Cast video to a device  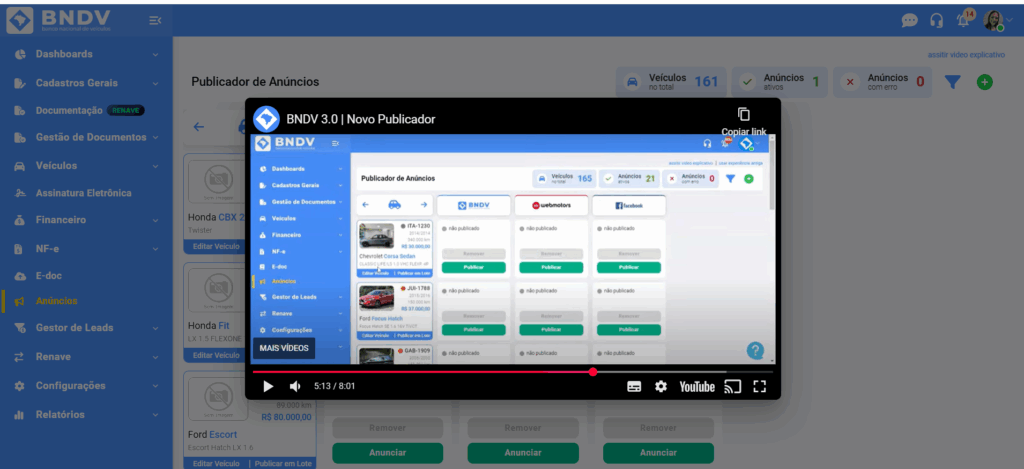(733, 387)
